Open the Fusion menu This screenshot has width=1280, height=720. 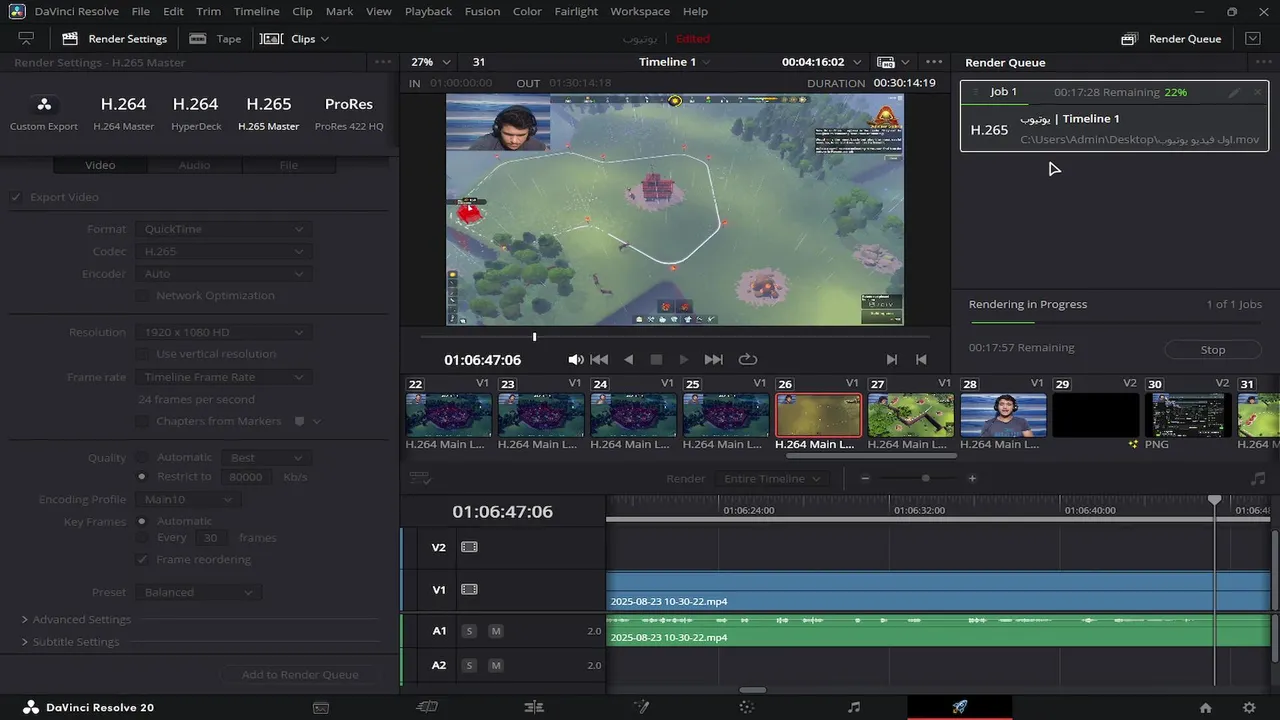pyautogui.click(x=483, y=11)
